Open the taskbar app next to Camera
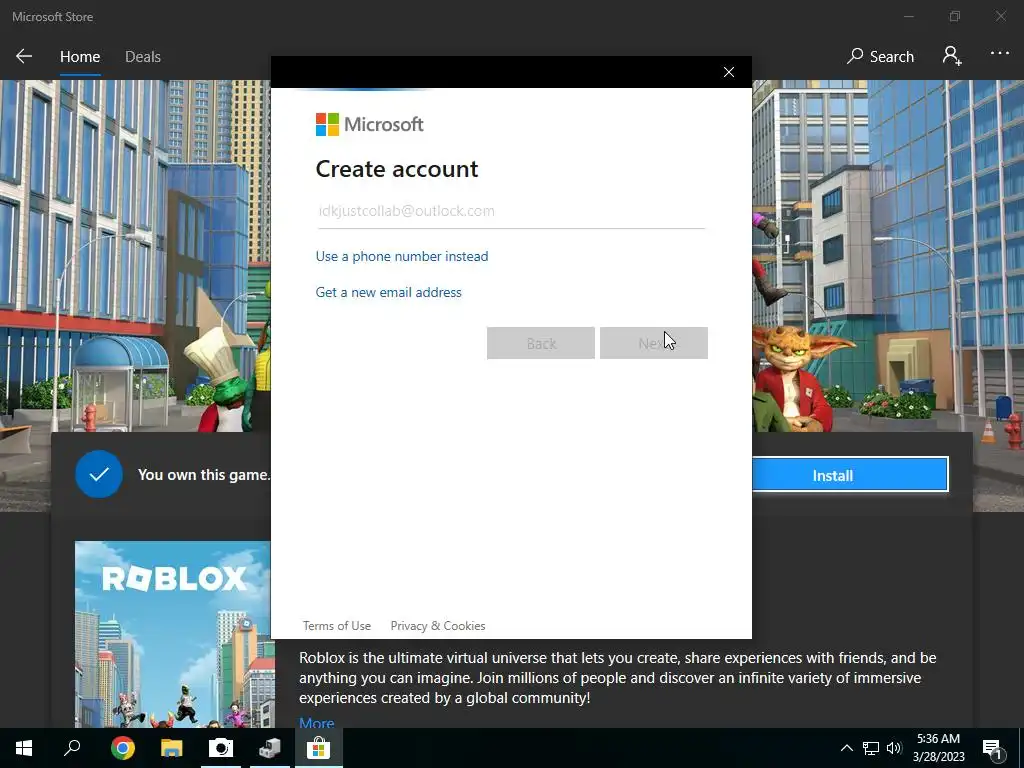1024x768 pixels. click(x=270, y=748)
